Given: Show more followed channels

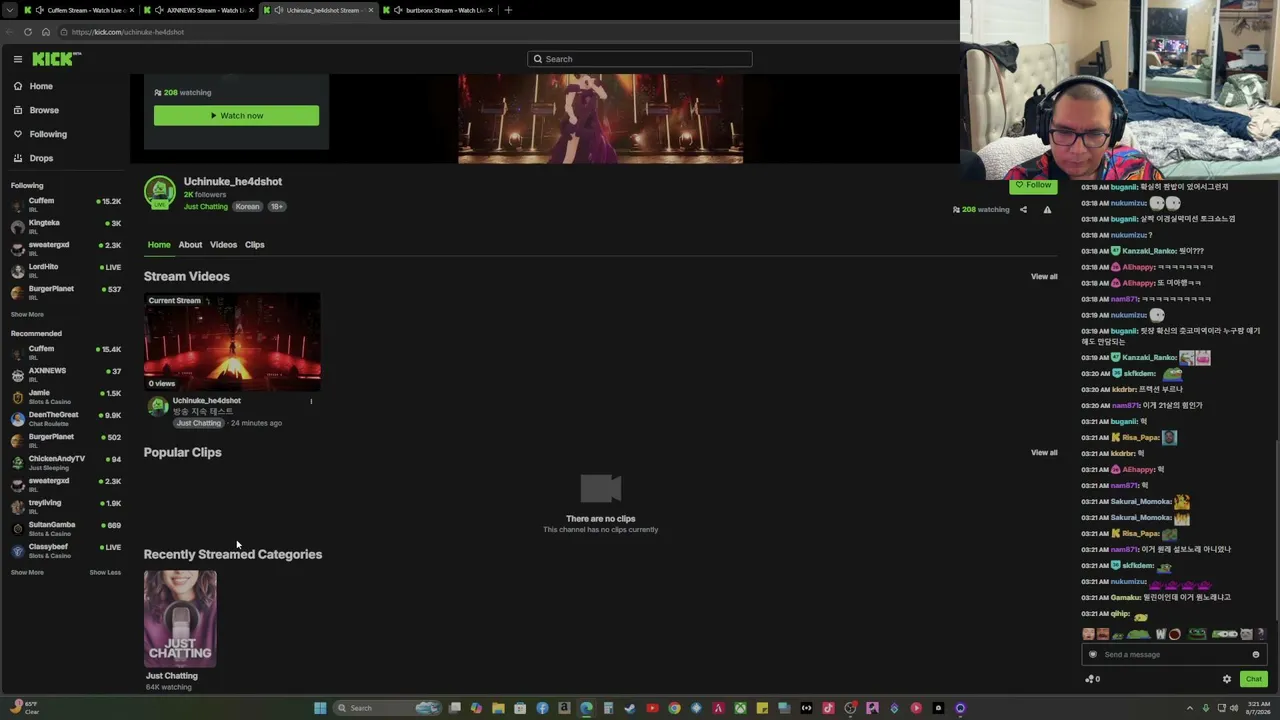Looking at the screenshot, I should click(27, 314).
